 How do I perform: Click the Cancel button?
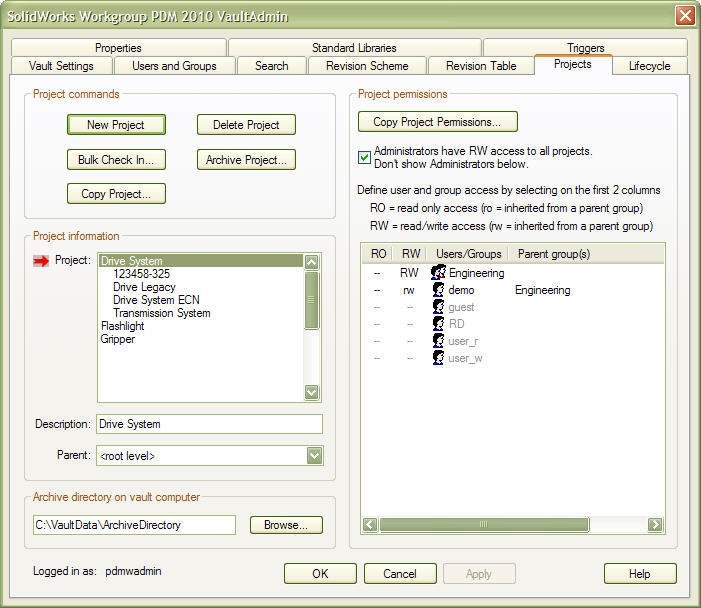click(x=400, y=574)
